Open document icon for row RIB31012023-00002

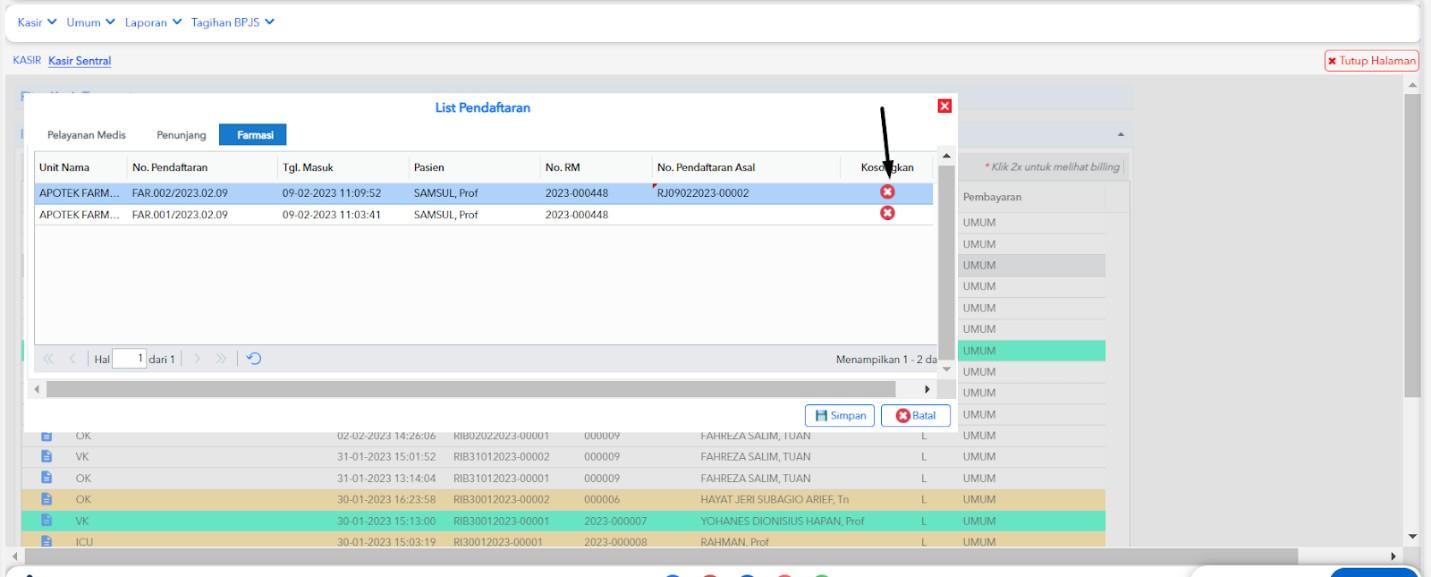pos(46,457)
